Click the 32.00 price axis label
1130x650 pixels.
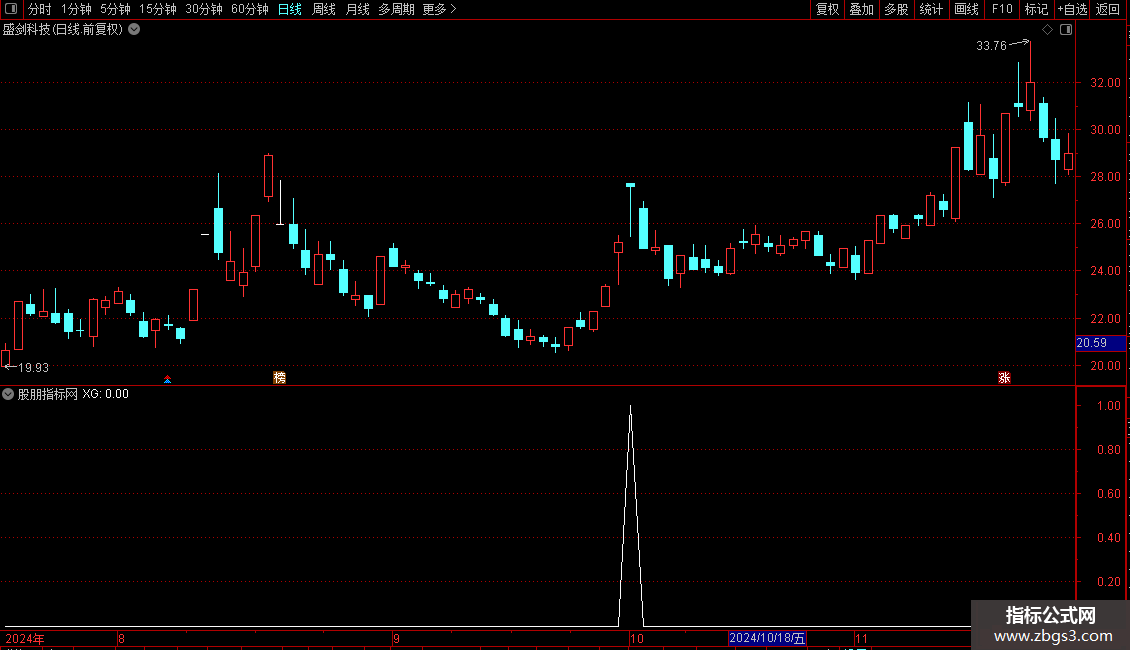coord(1105,83)
